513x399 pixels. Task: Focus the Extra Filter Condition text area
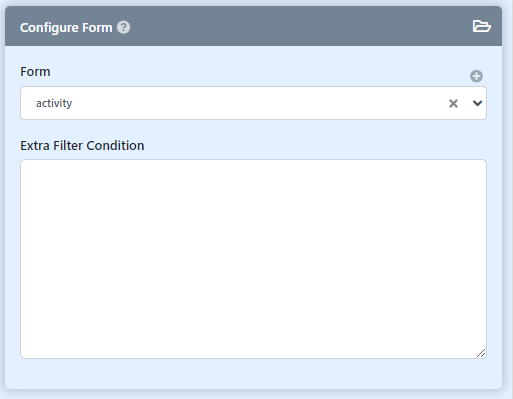(253, 259)
